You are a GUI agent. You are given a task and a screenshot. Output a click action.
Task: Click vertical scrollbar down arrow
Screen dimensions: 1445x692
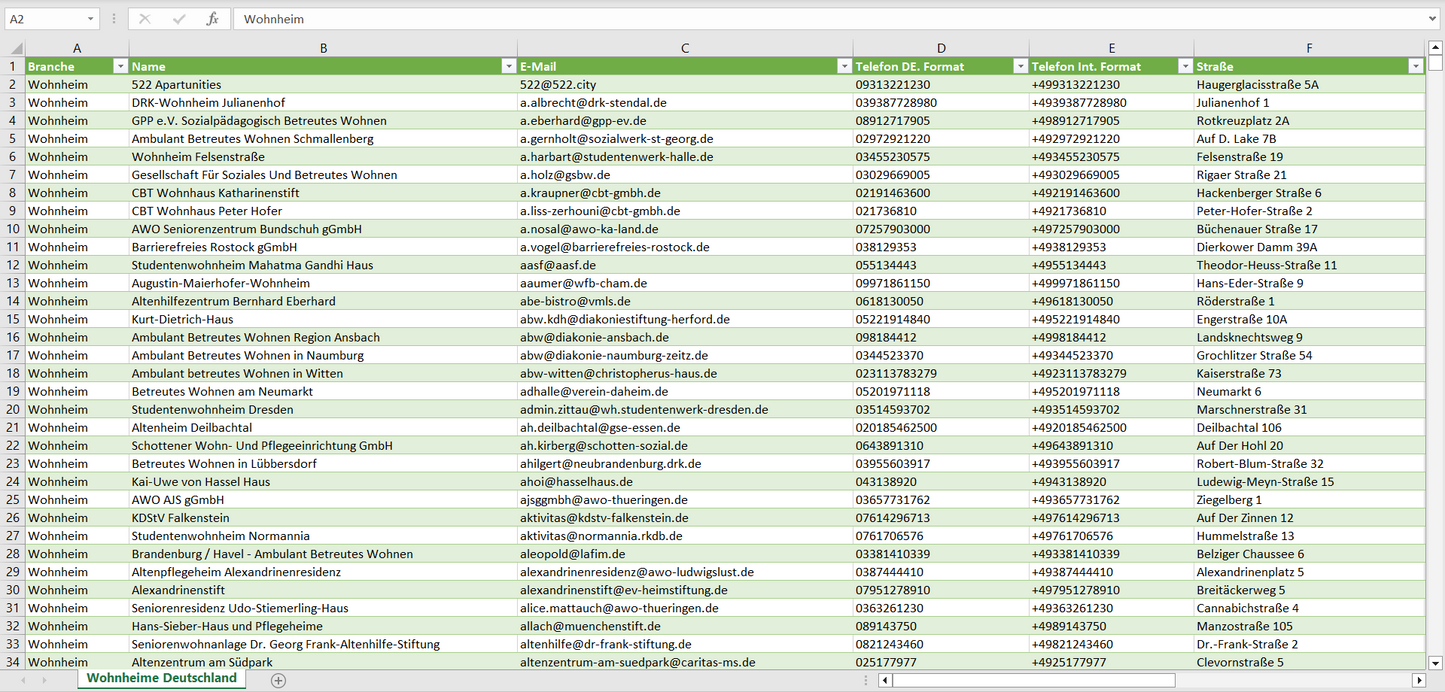tap(1436, 662)
